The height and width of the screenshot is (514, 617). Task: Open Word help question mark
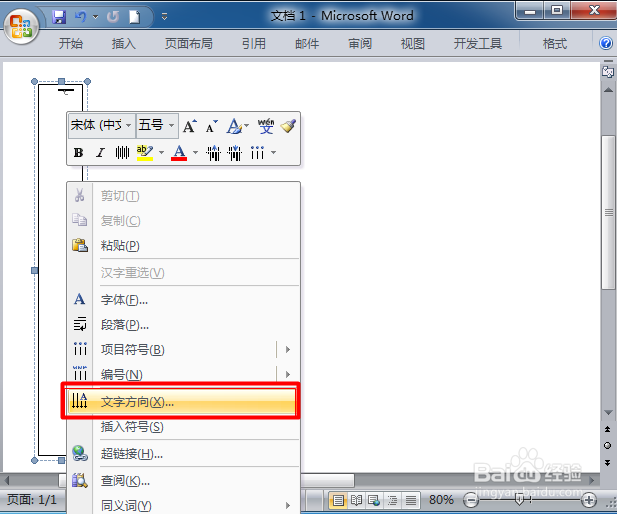pyautogui.click(x=606, y=43)
